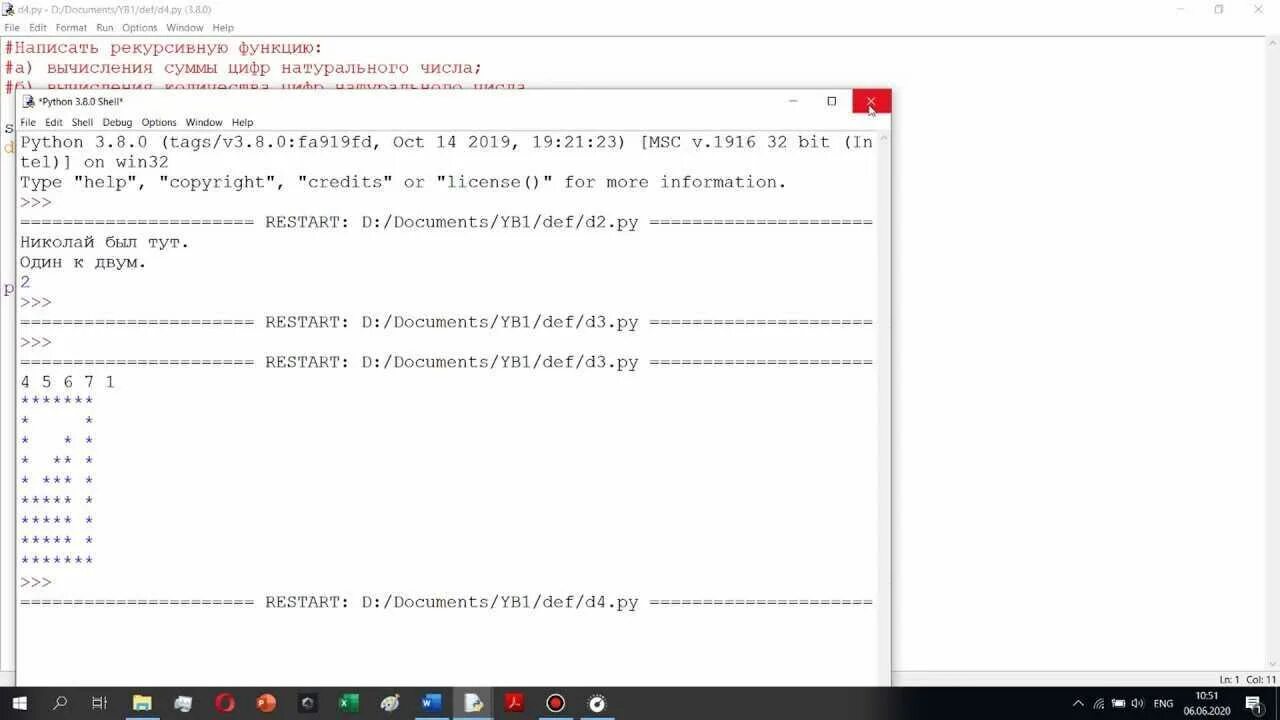Click the 'Type "help", "copyright"' info line
The height and width of the screenshot is (720, 1280).
tap(403, 182)
